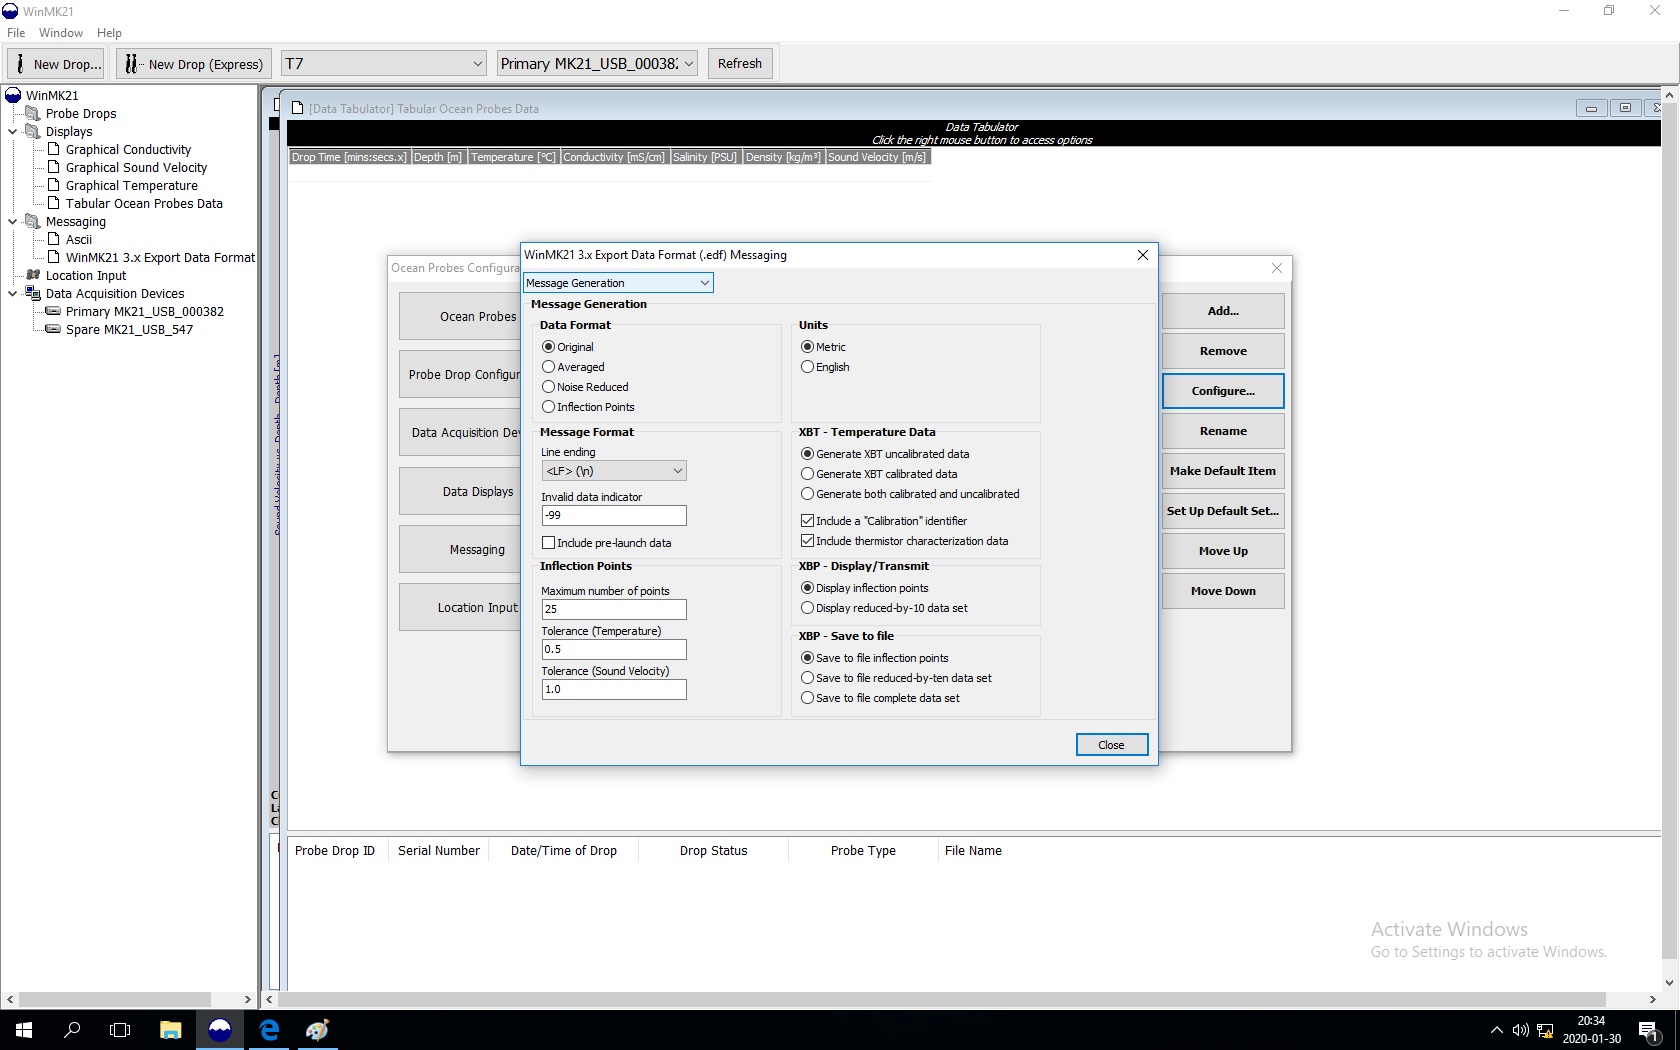
Task: Open the Help menu
Action: (109, 33)
